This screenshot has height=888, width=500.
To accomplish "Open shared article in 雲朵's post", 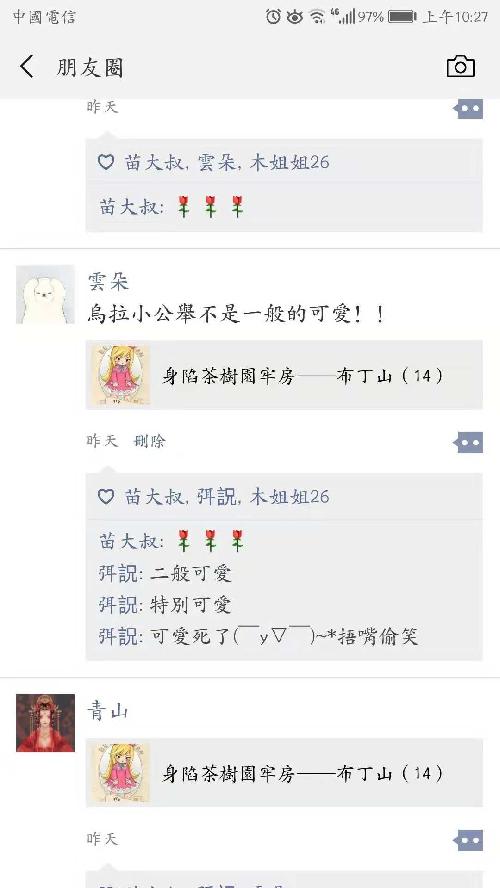I will pyautogui.click(x=284, y=375).
